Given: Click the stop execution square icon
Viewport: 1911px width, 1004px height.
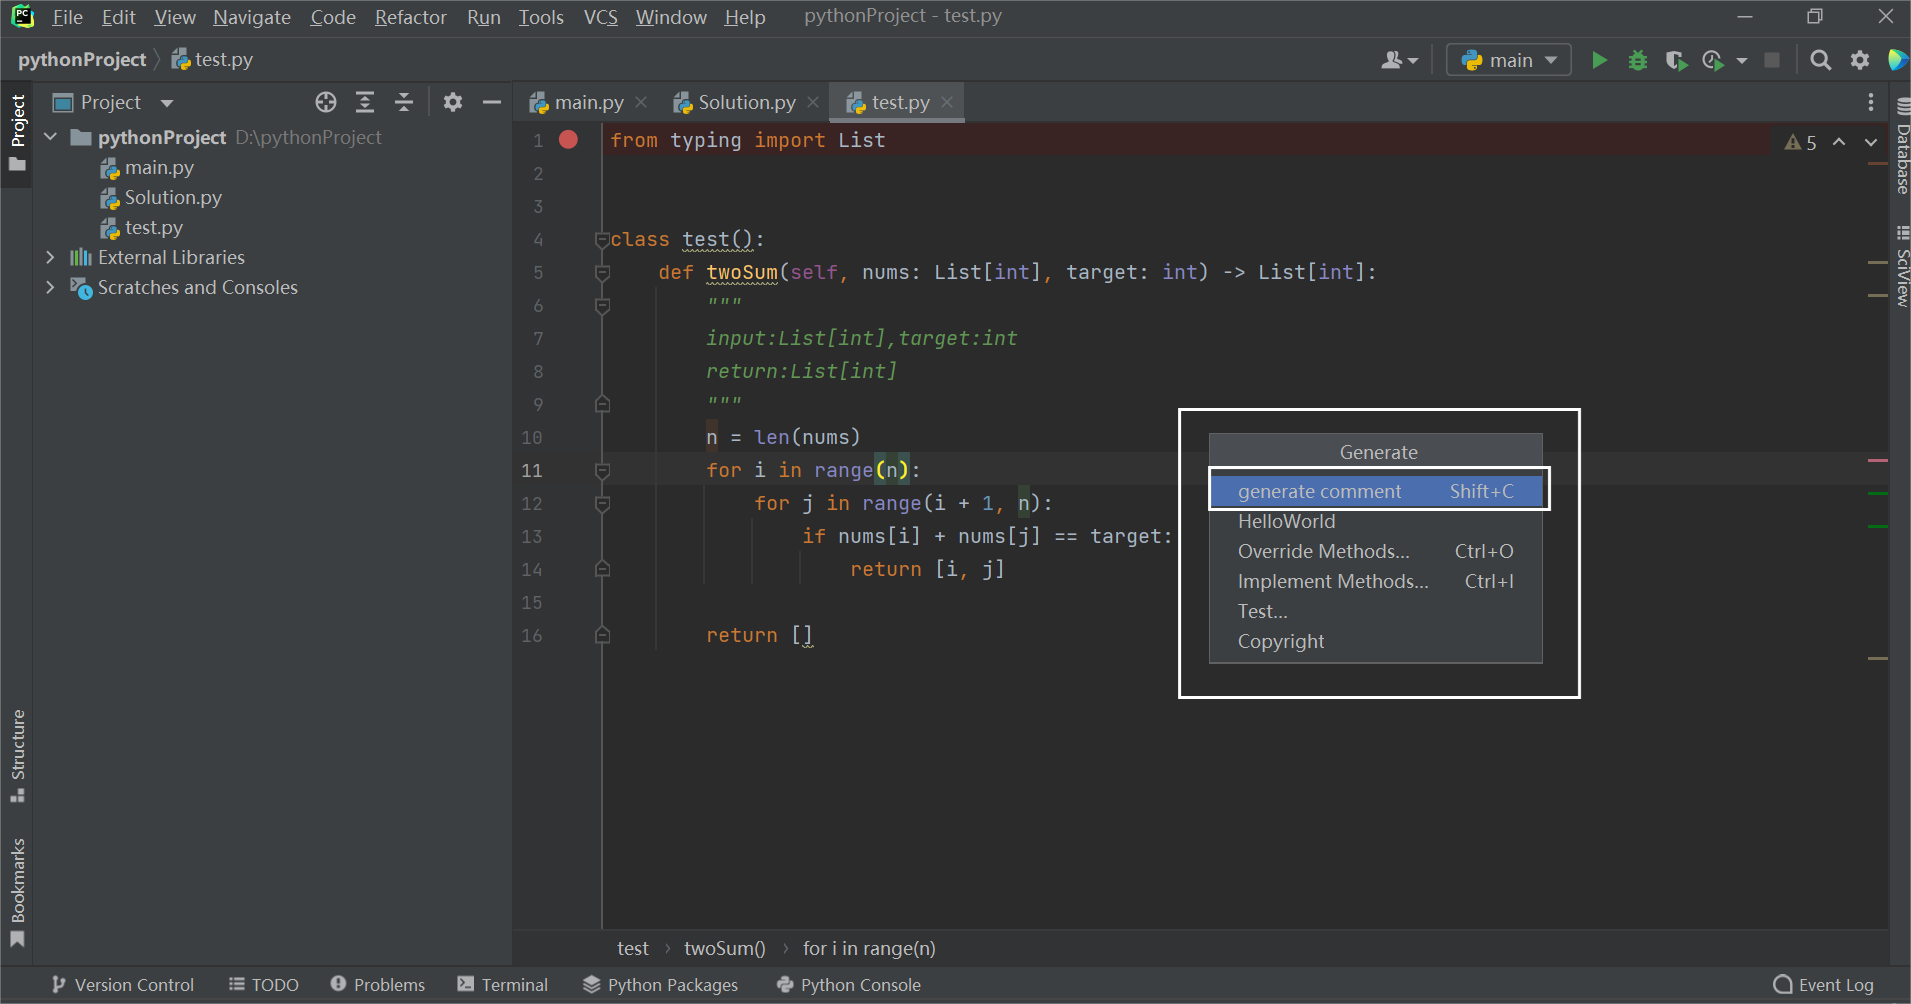Looking at the screenshot, I should coord(1772,60).
